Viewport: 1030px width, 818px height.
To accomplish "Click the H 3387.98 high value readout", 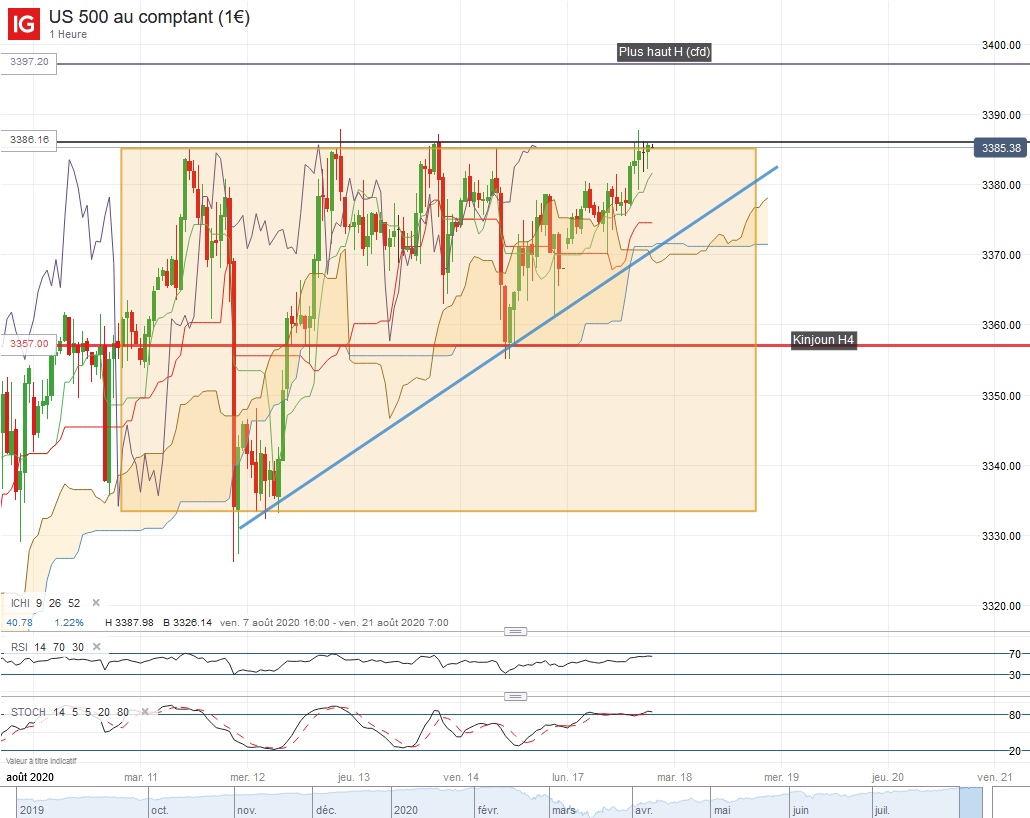I will pyautogui.click(x=129, y=622).
